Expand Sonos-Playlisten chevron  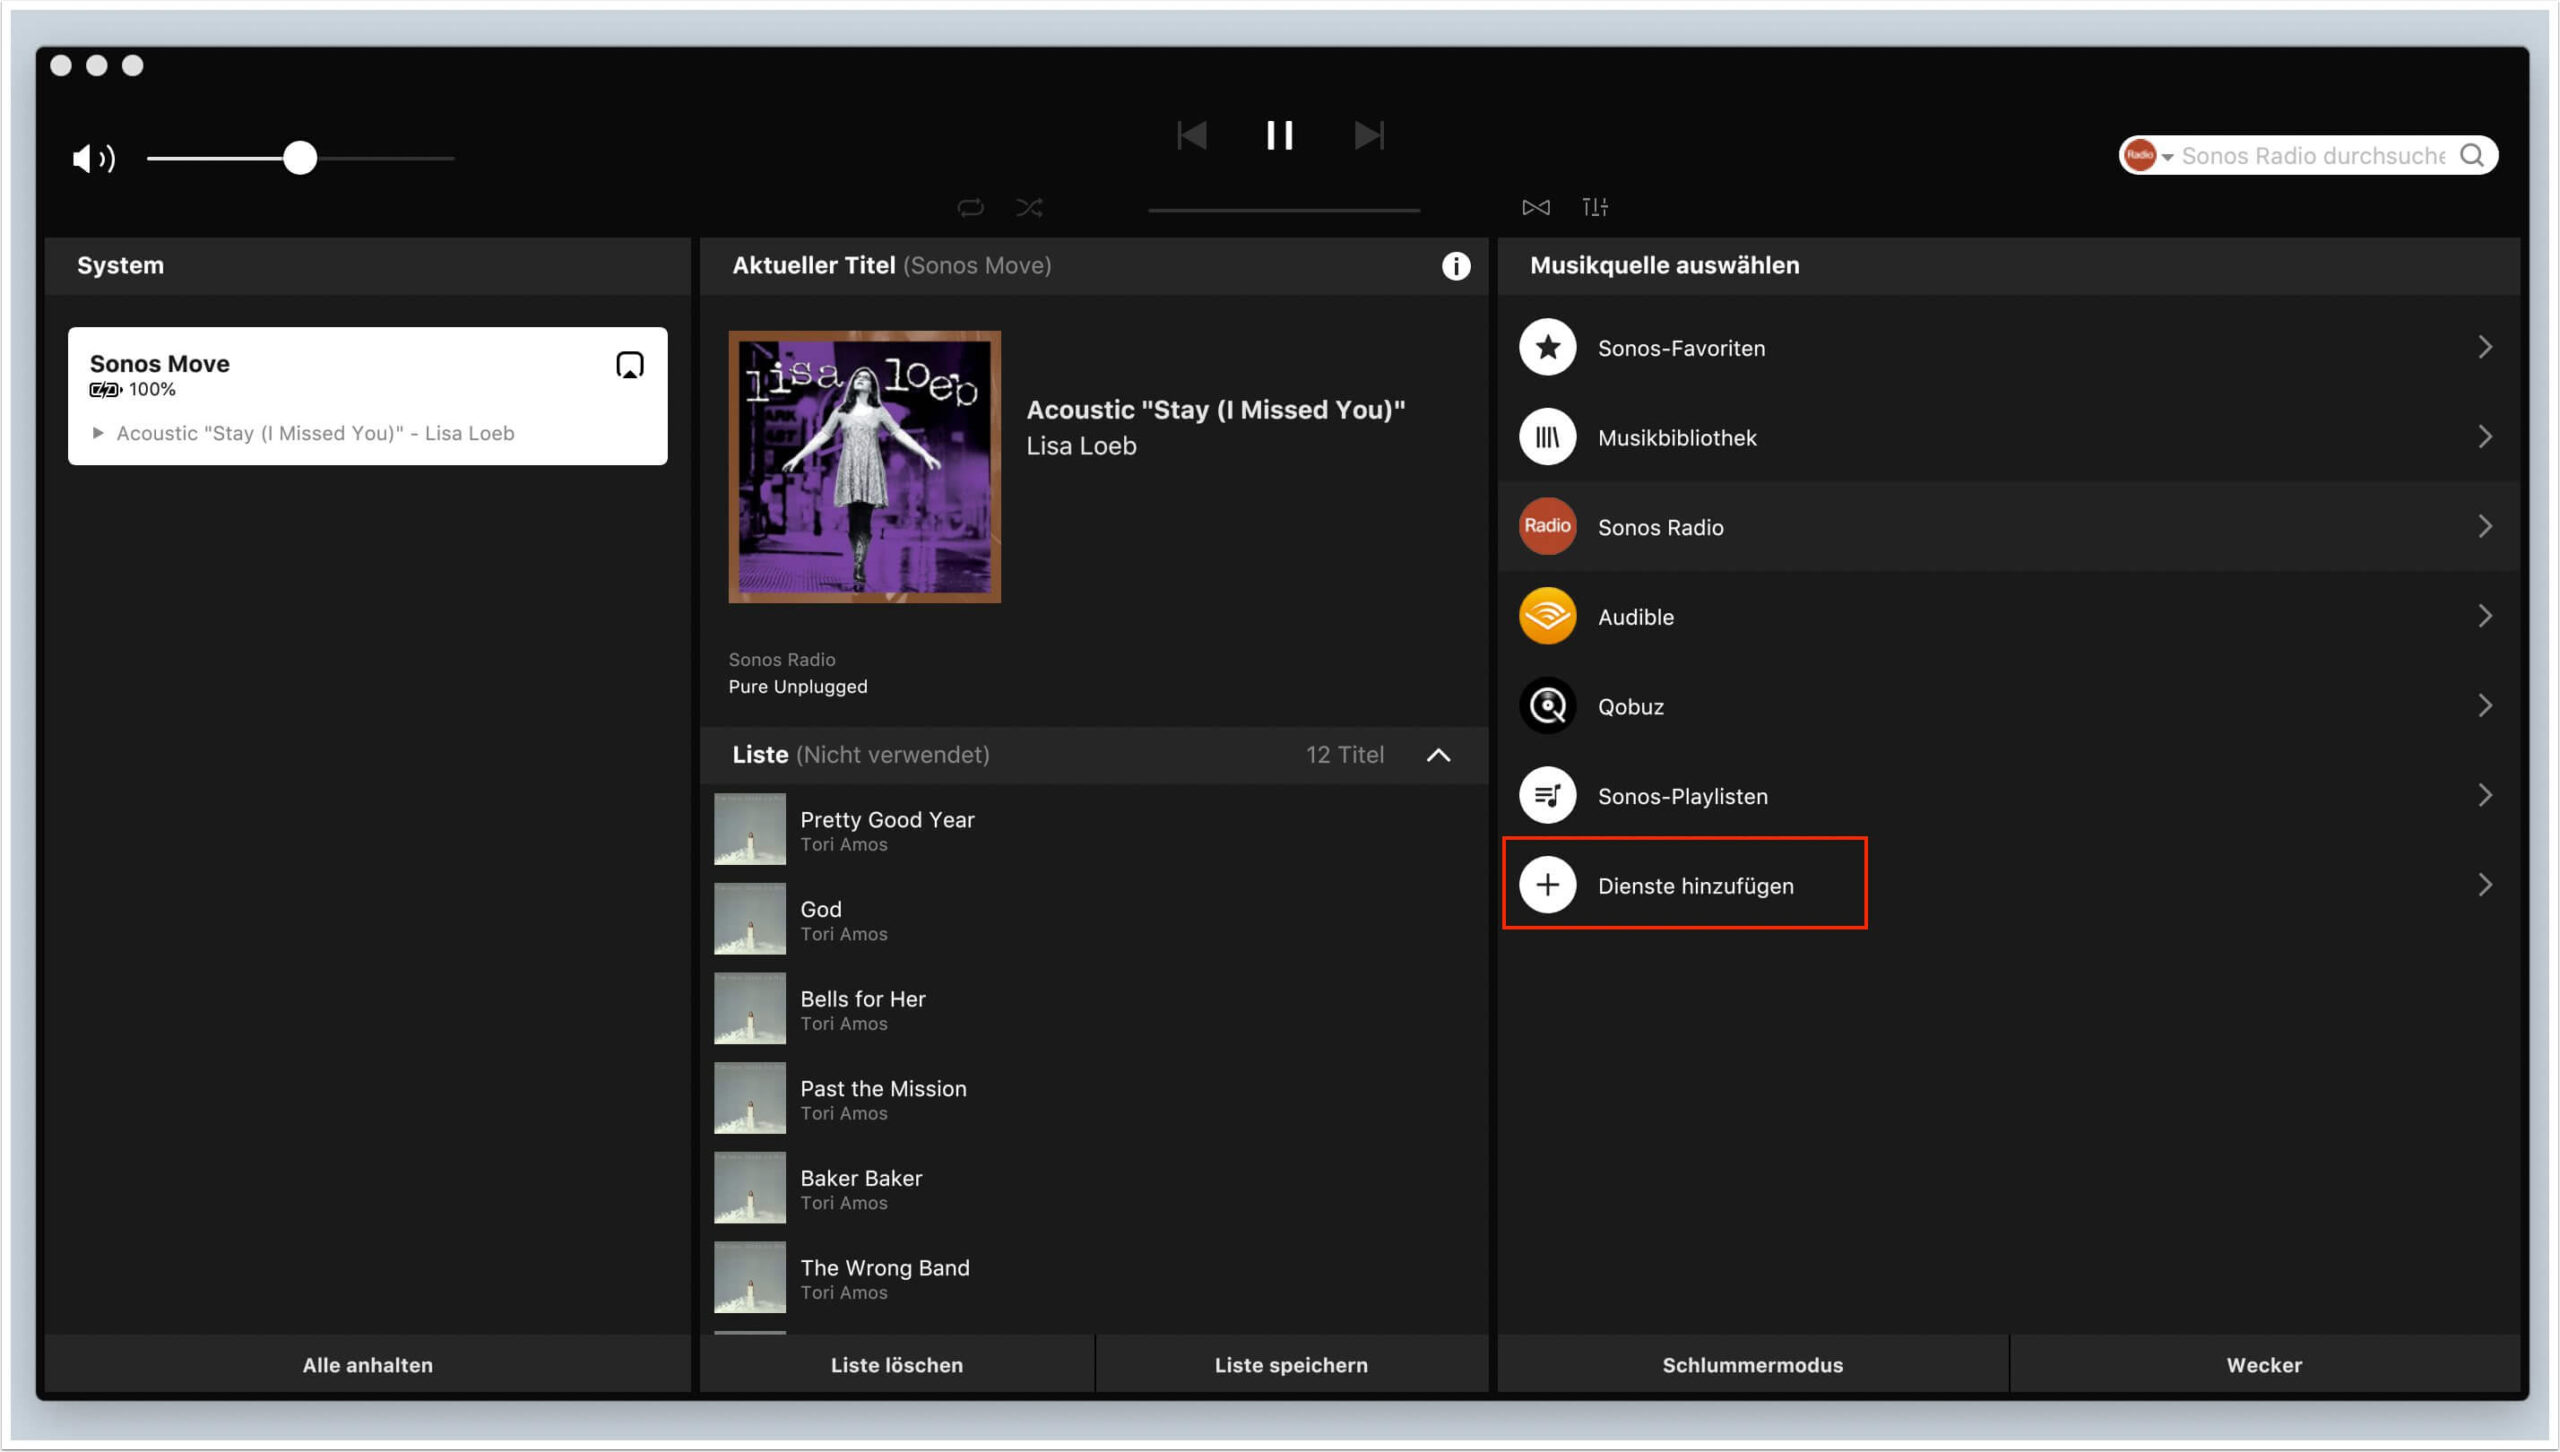[x=2485, y=795]
